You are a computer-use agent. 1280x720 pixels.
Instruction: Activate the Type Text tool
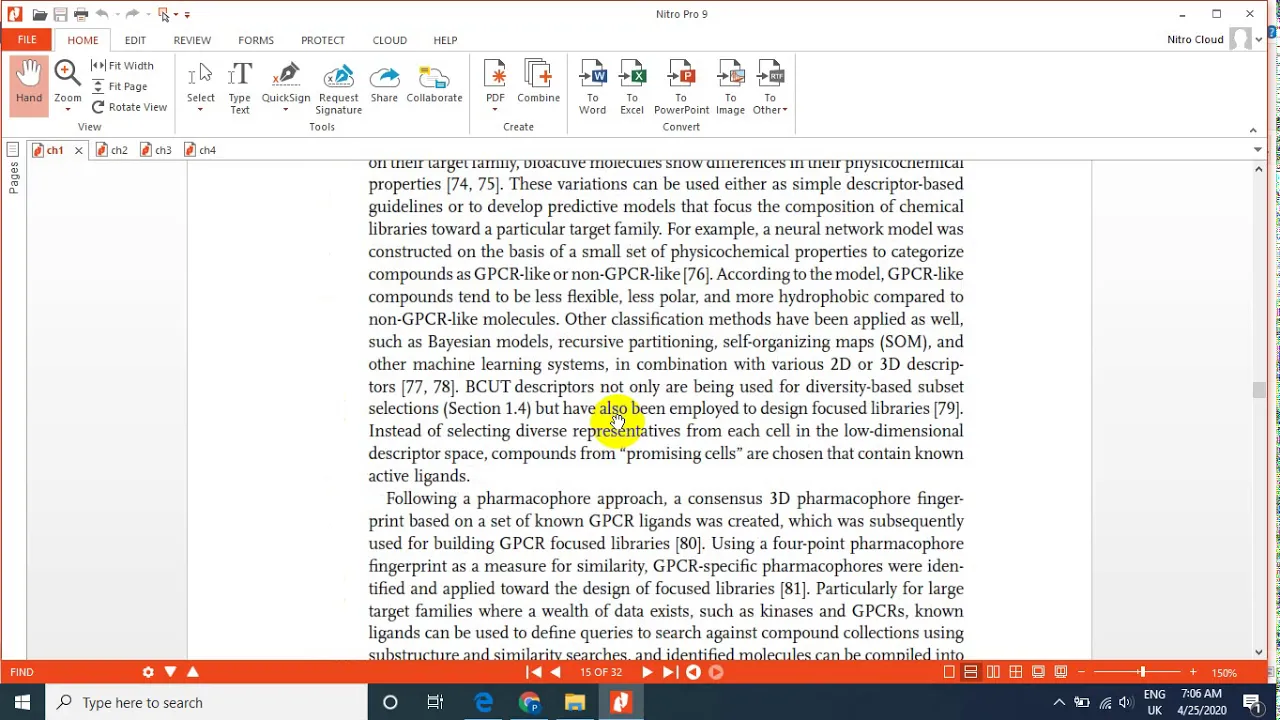click(x=240, y=88)
